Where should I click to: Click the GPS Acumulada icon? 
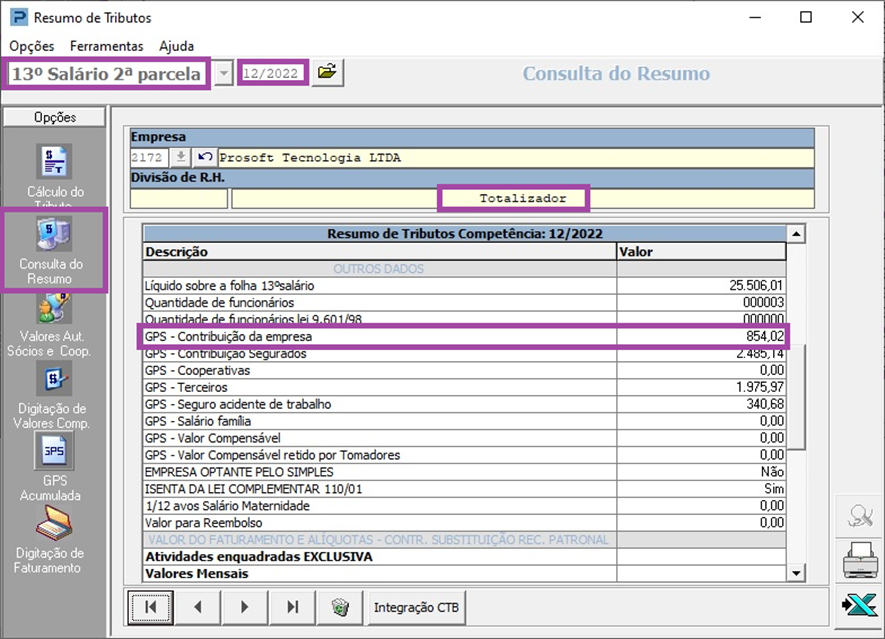tap(55, 453)
